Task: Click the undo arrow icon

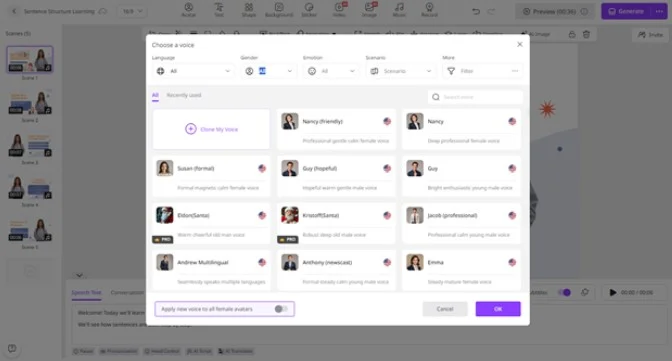Action: tap(476, 12)
